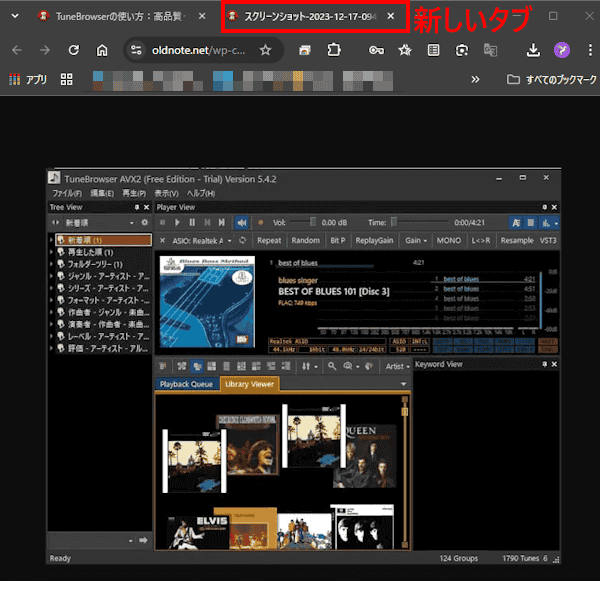Click the list display icon beside spectrum icon
This screenshot has width=600, height=601.
(x=531, y=223)
